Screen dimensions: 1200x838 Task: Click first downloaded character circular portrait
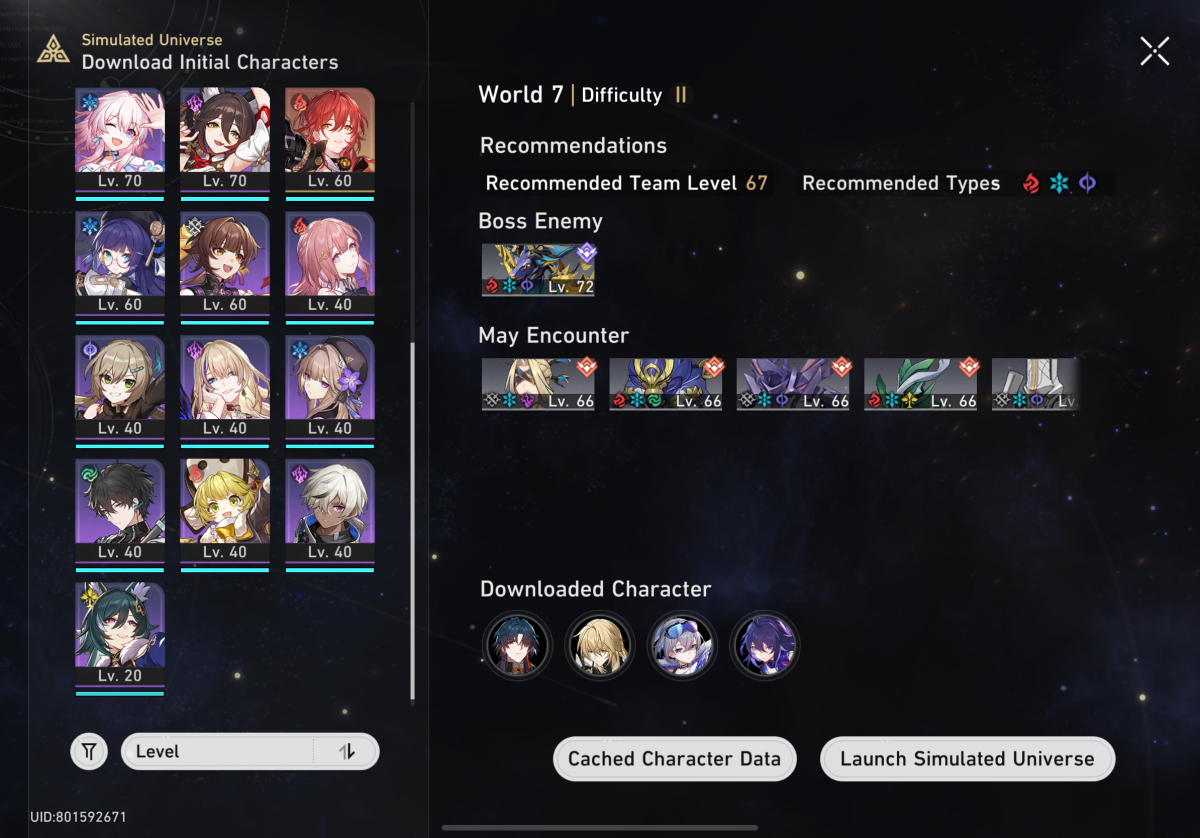click(517, 645)
